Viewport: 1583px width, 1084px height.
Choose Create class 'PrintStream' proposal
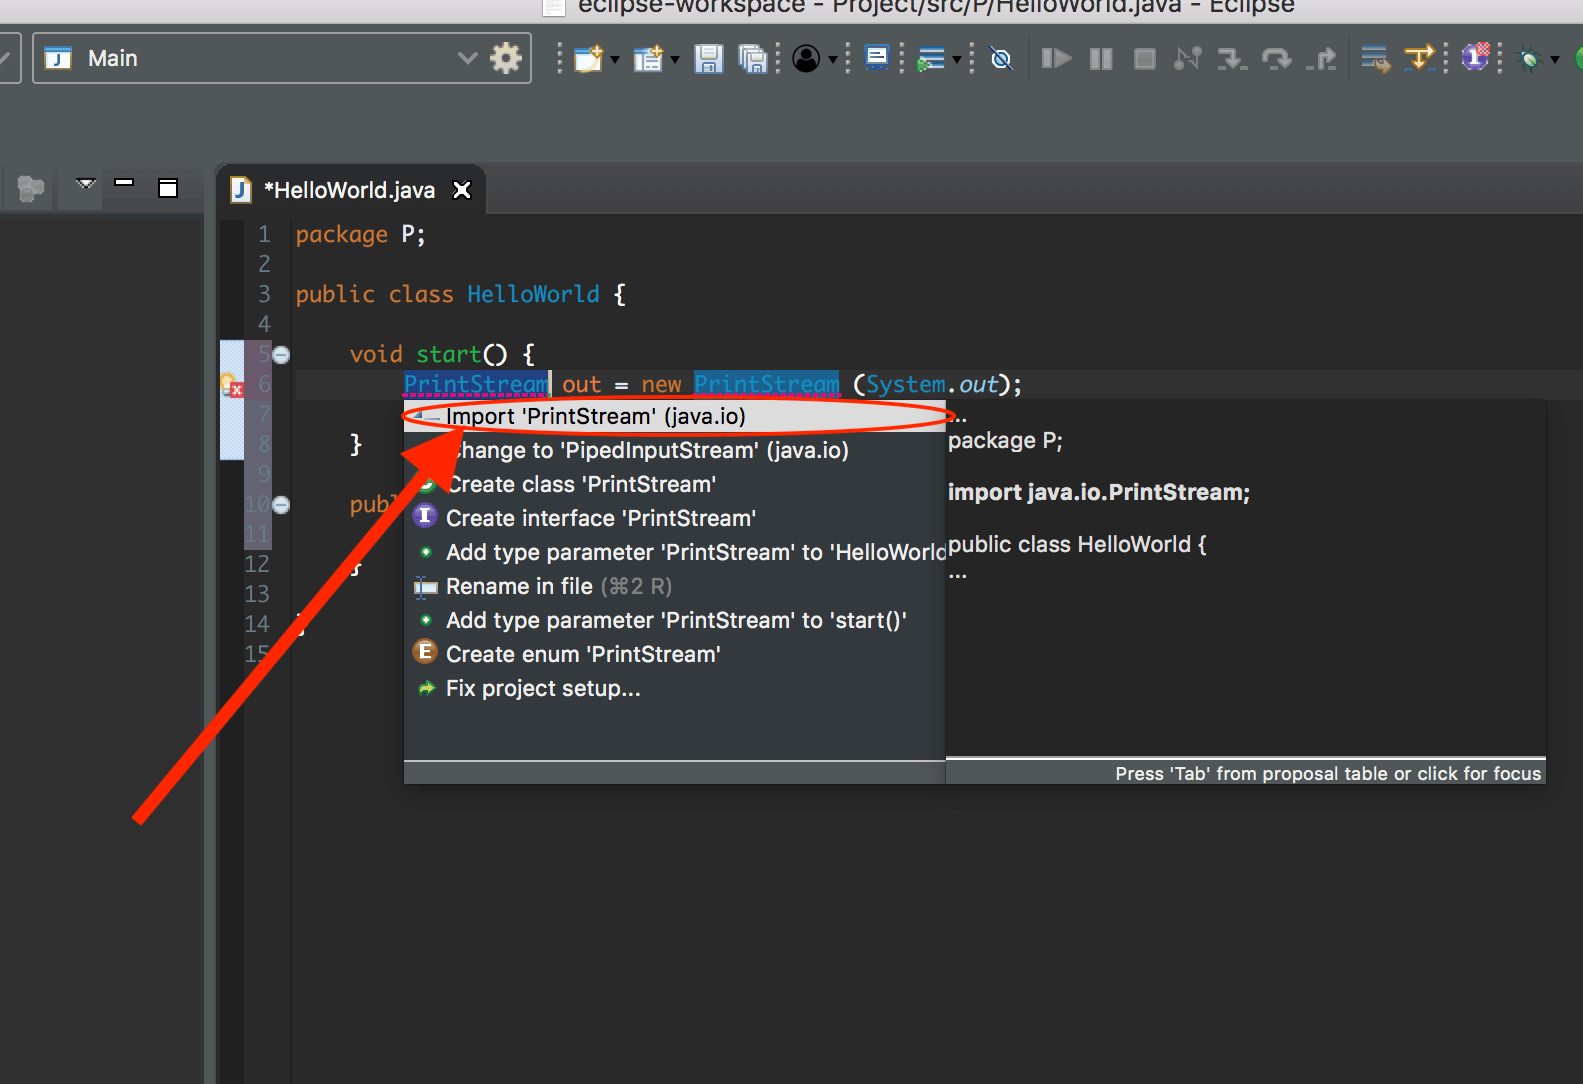[674, 484]
